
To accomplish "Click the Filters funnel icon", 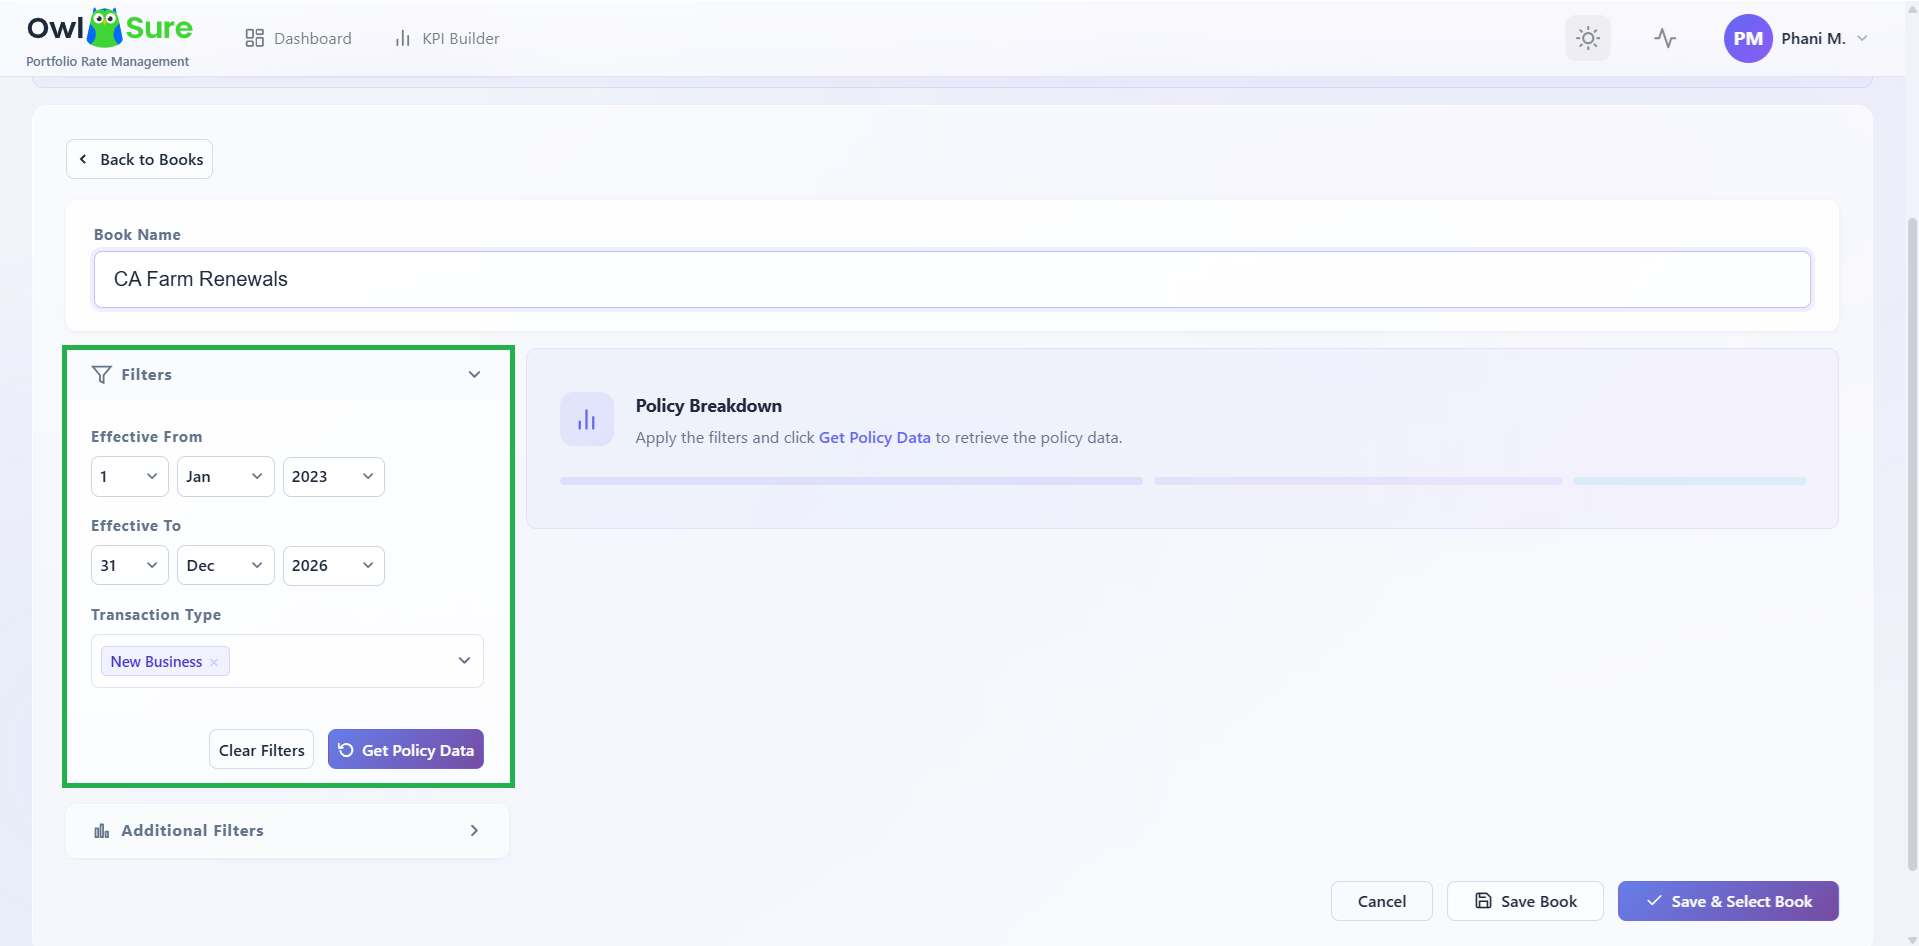I will (x=101, y=374).
